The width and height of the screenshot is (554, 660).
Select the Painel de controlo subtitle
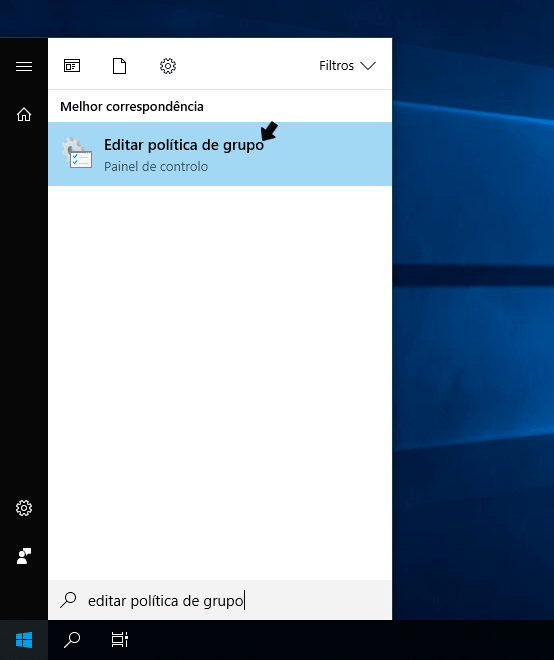point(156,167)
